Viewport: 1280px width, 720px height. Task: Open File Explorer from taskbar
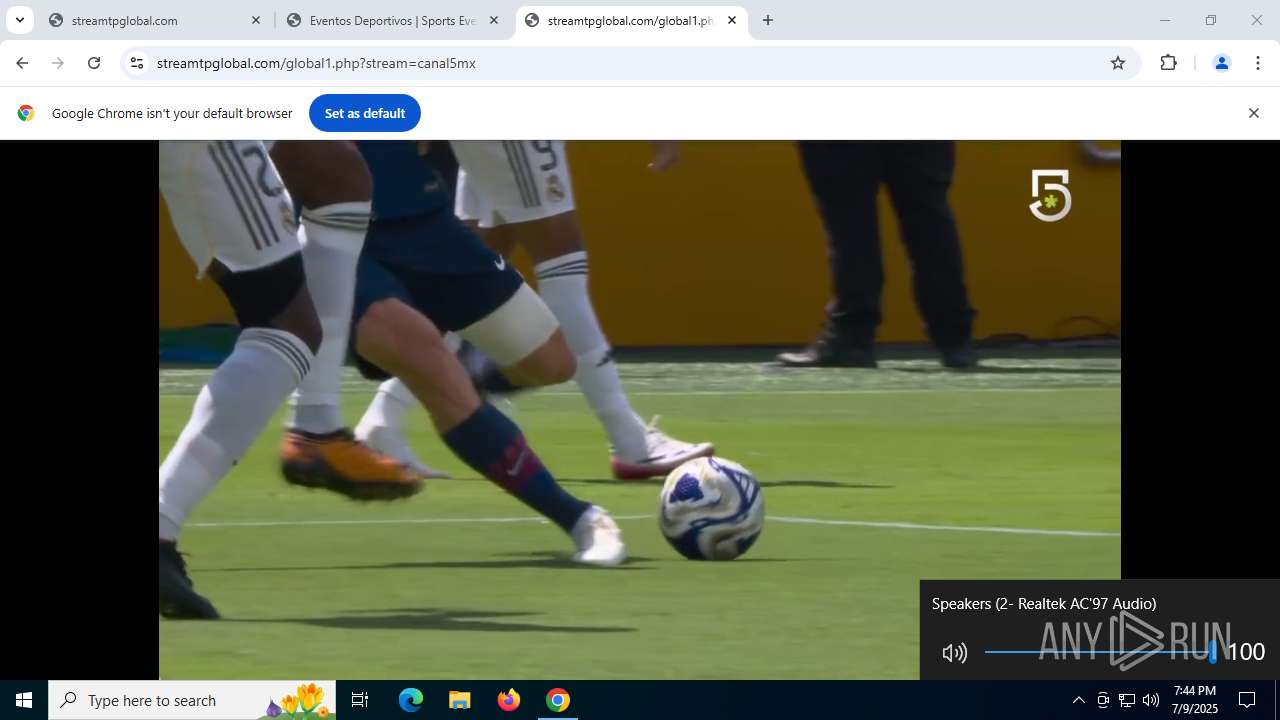[x=459, y=700]
